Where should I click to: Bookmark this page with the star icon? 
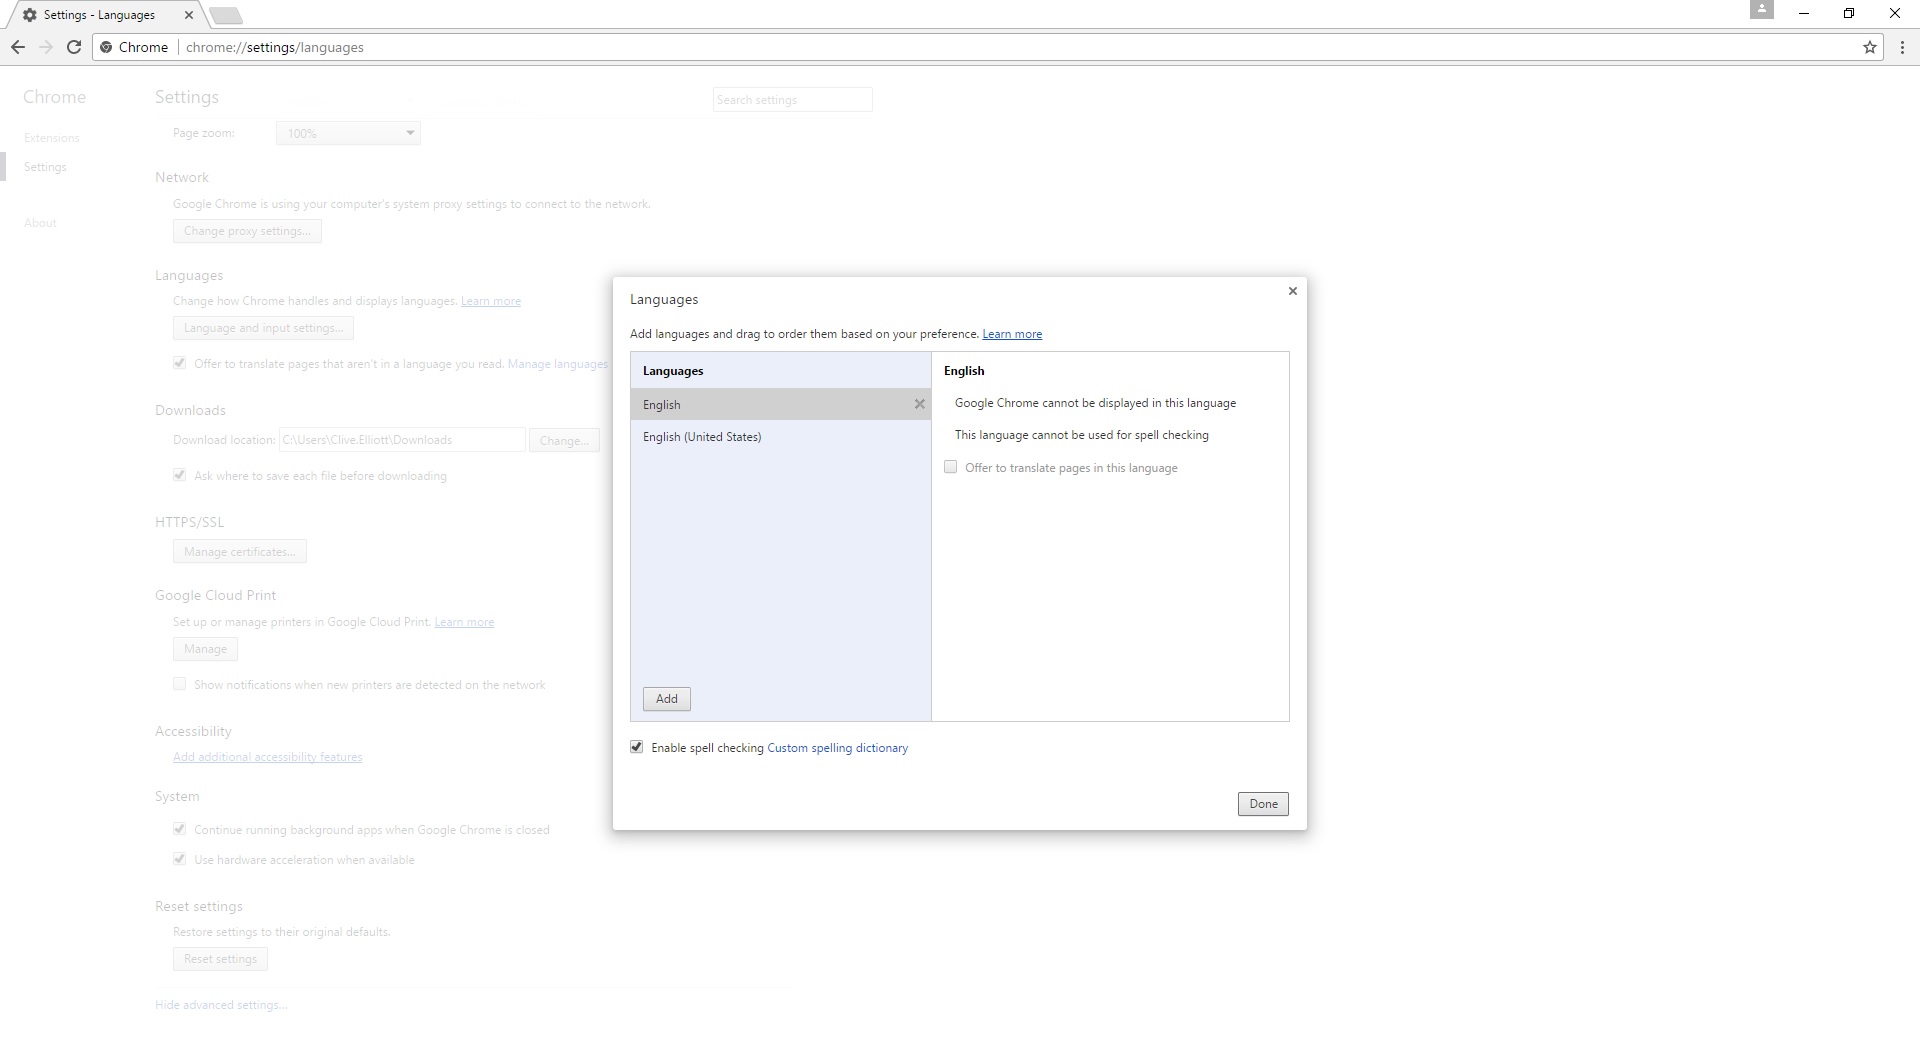[x=1869, y=47]
